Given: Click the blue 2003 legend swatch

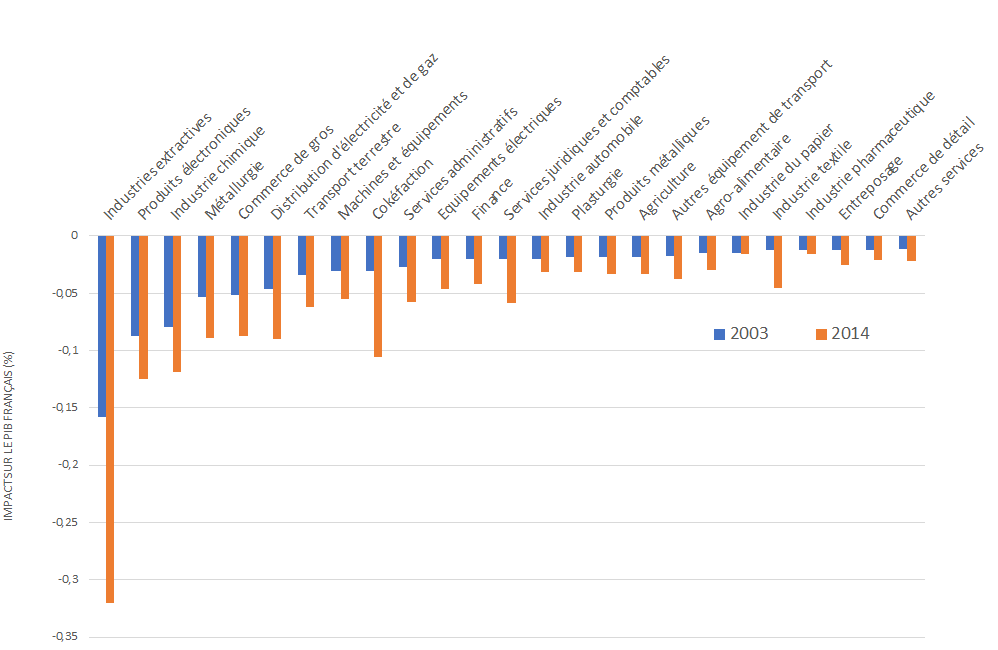Looking at the screenshot, I should [x=719, y=334].
